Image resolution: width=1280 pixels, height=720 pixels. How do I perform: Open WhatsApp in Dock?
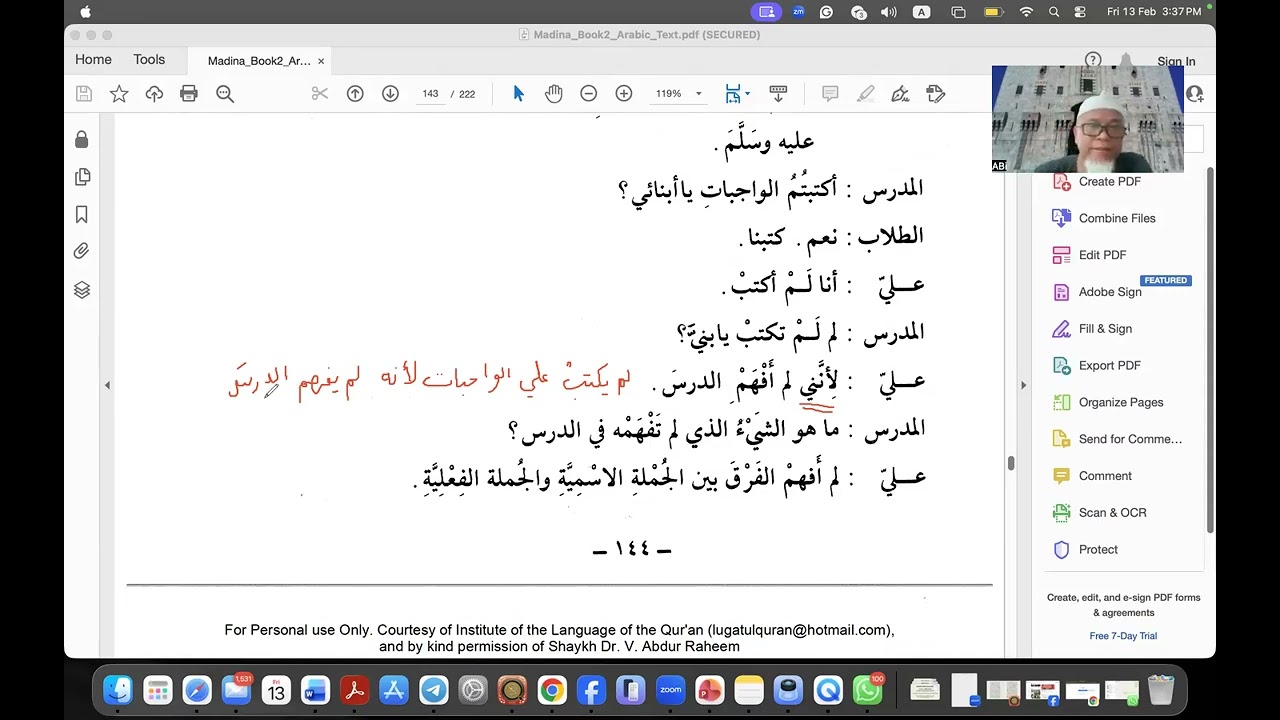[x=867, y=690]
